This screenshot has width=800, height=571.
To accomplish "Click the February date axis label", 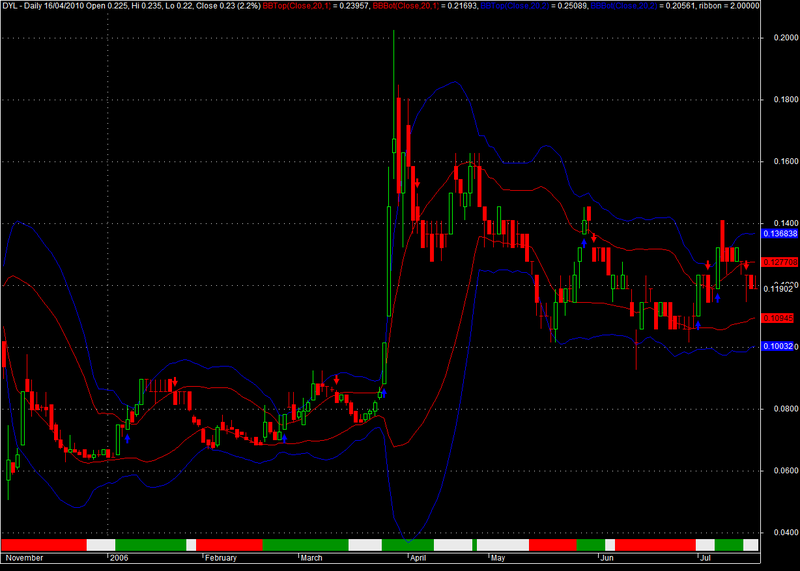I will 221,558.
